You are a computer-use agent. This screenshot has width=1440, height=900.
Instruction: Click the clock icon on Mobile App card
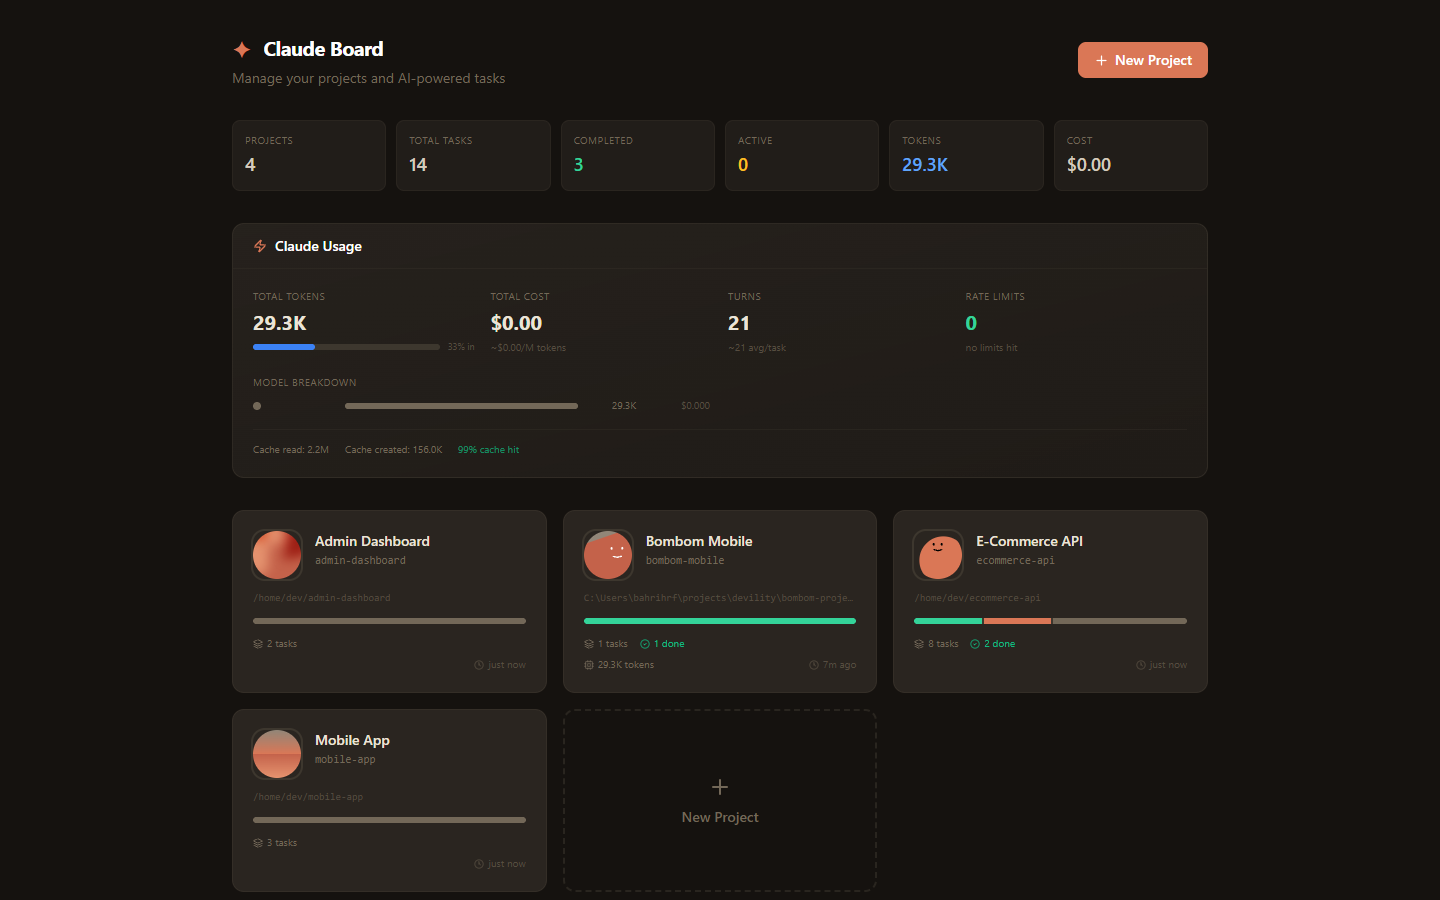click(479, 863)
